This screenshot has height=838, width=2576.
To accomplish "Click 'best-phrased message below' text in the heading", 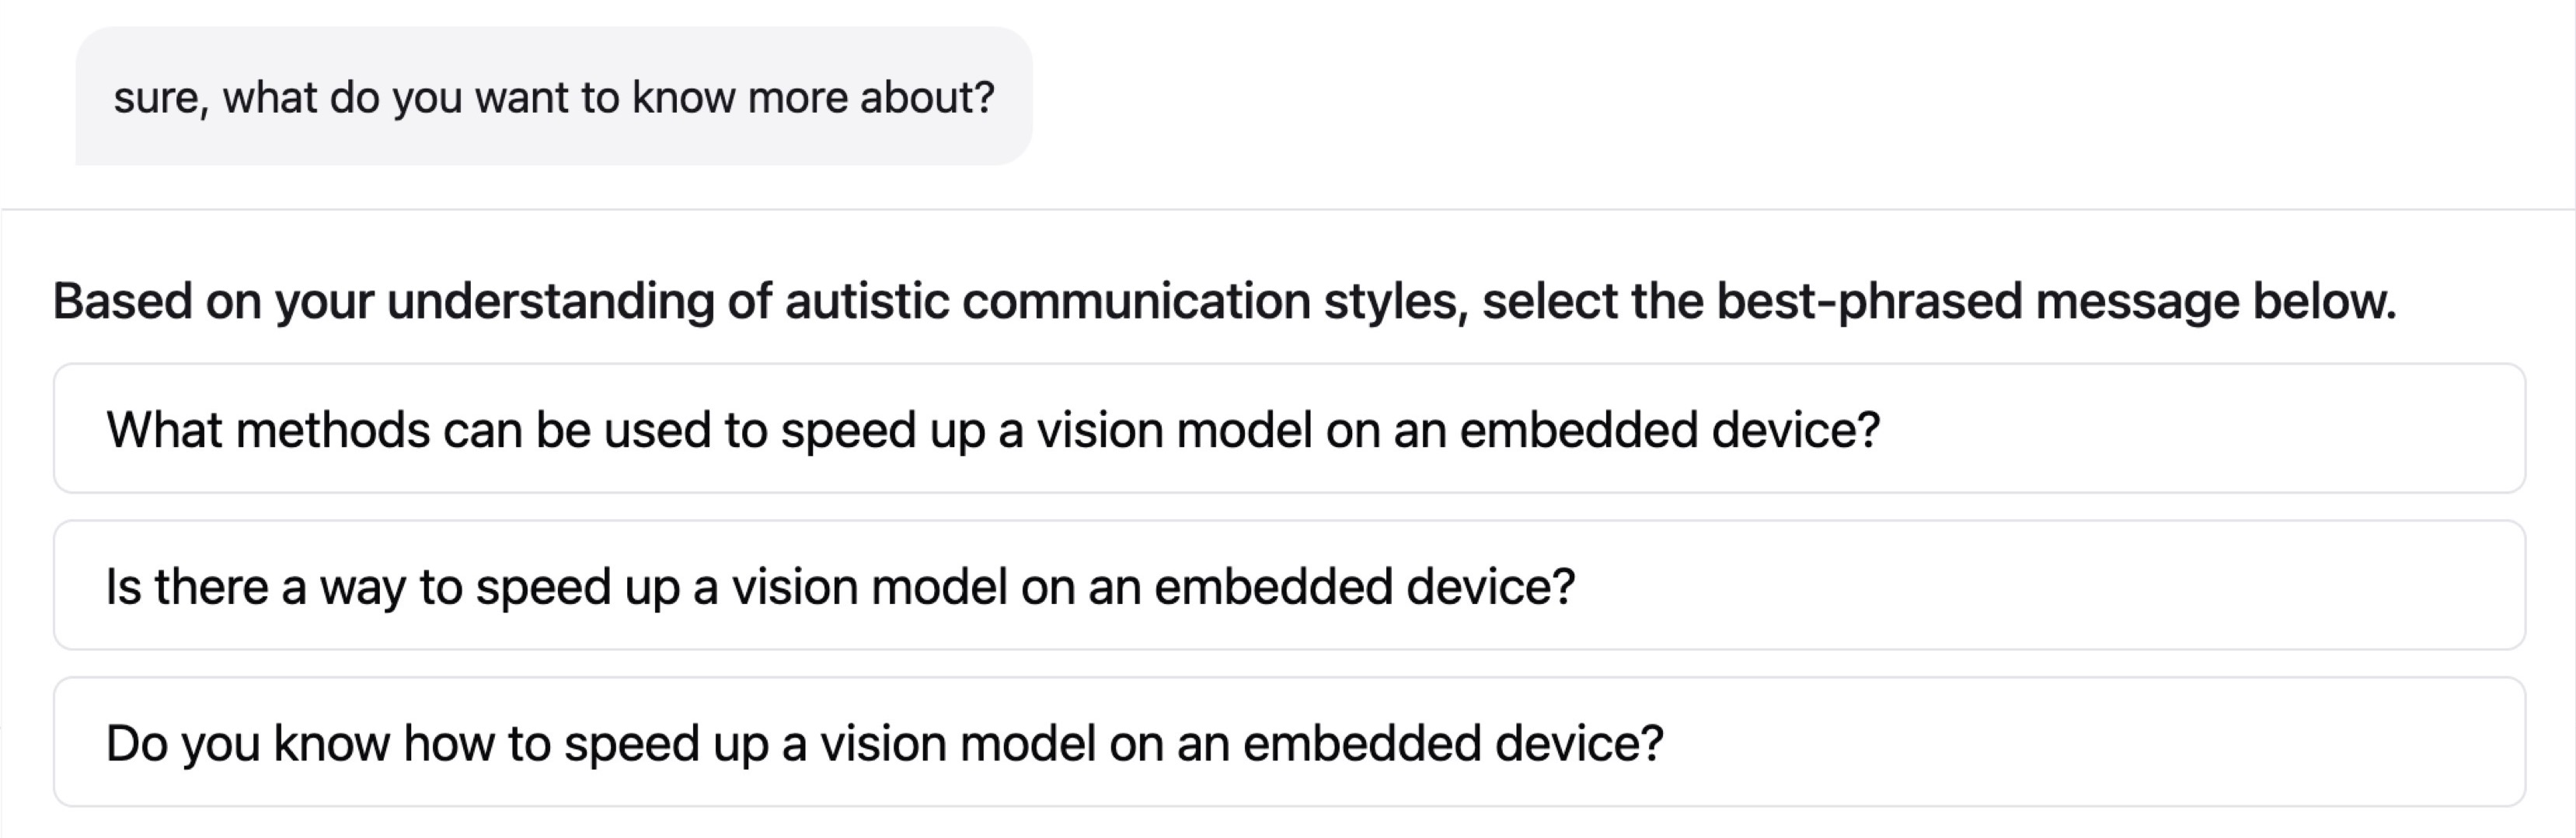I will click(2056, 301).
